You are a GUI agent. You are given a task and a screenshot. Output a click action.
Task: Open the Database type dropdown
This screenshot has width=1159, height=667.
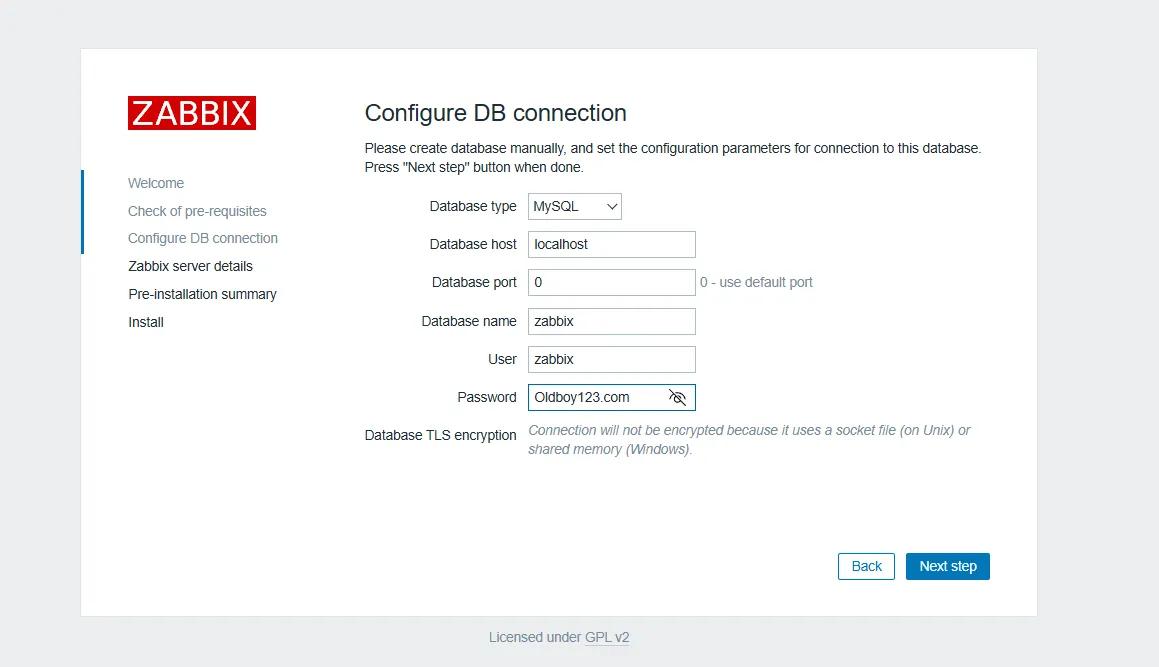pyautogui.click(x=575, y=207)
